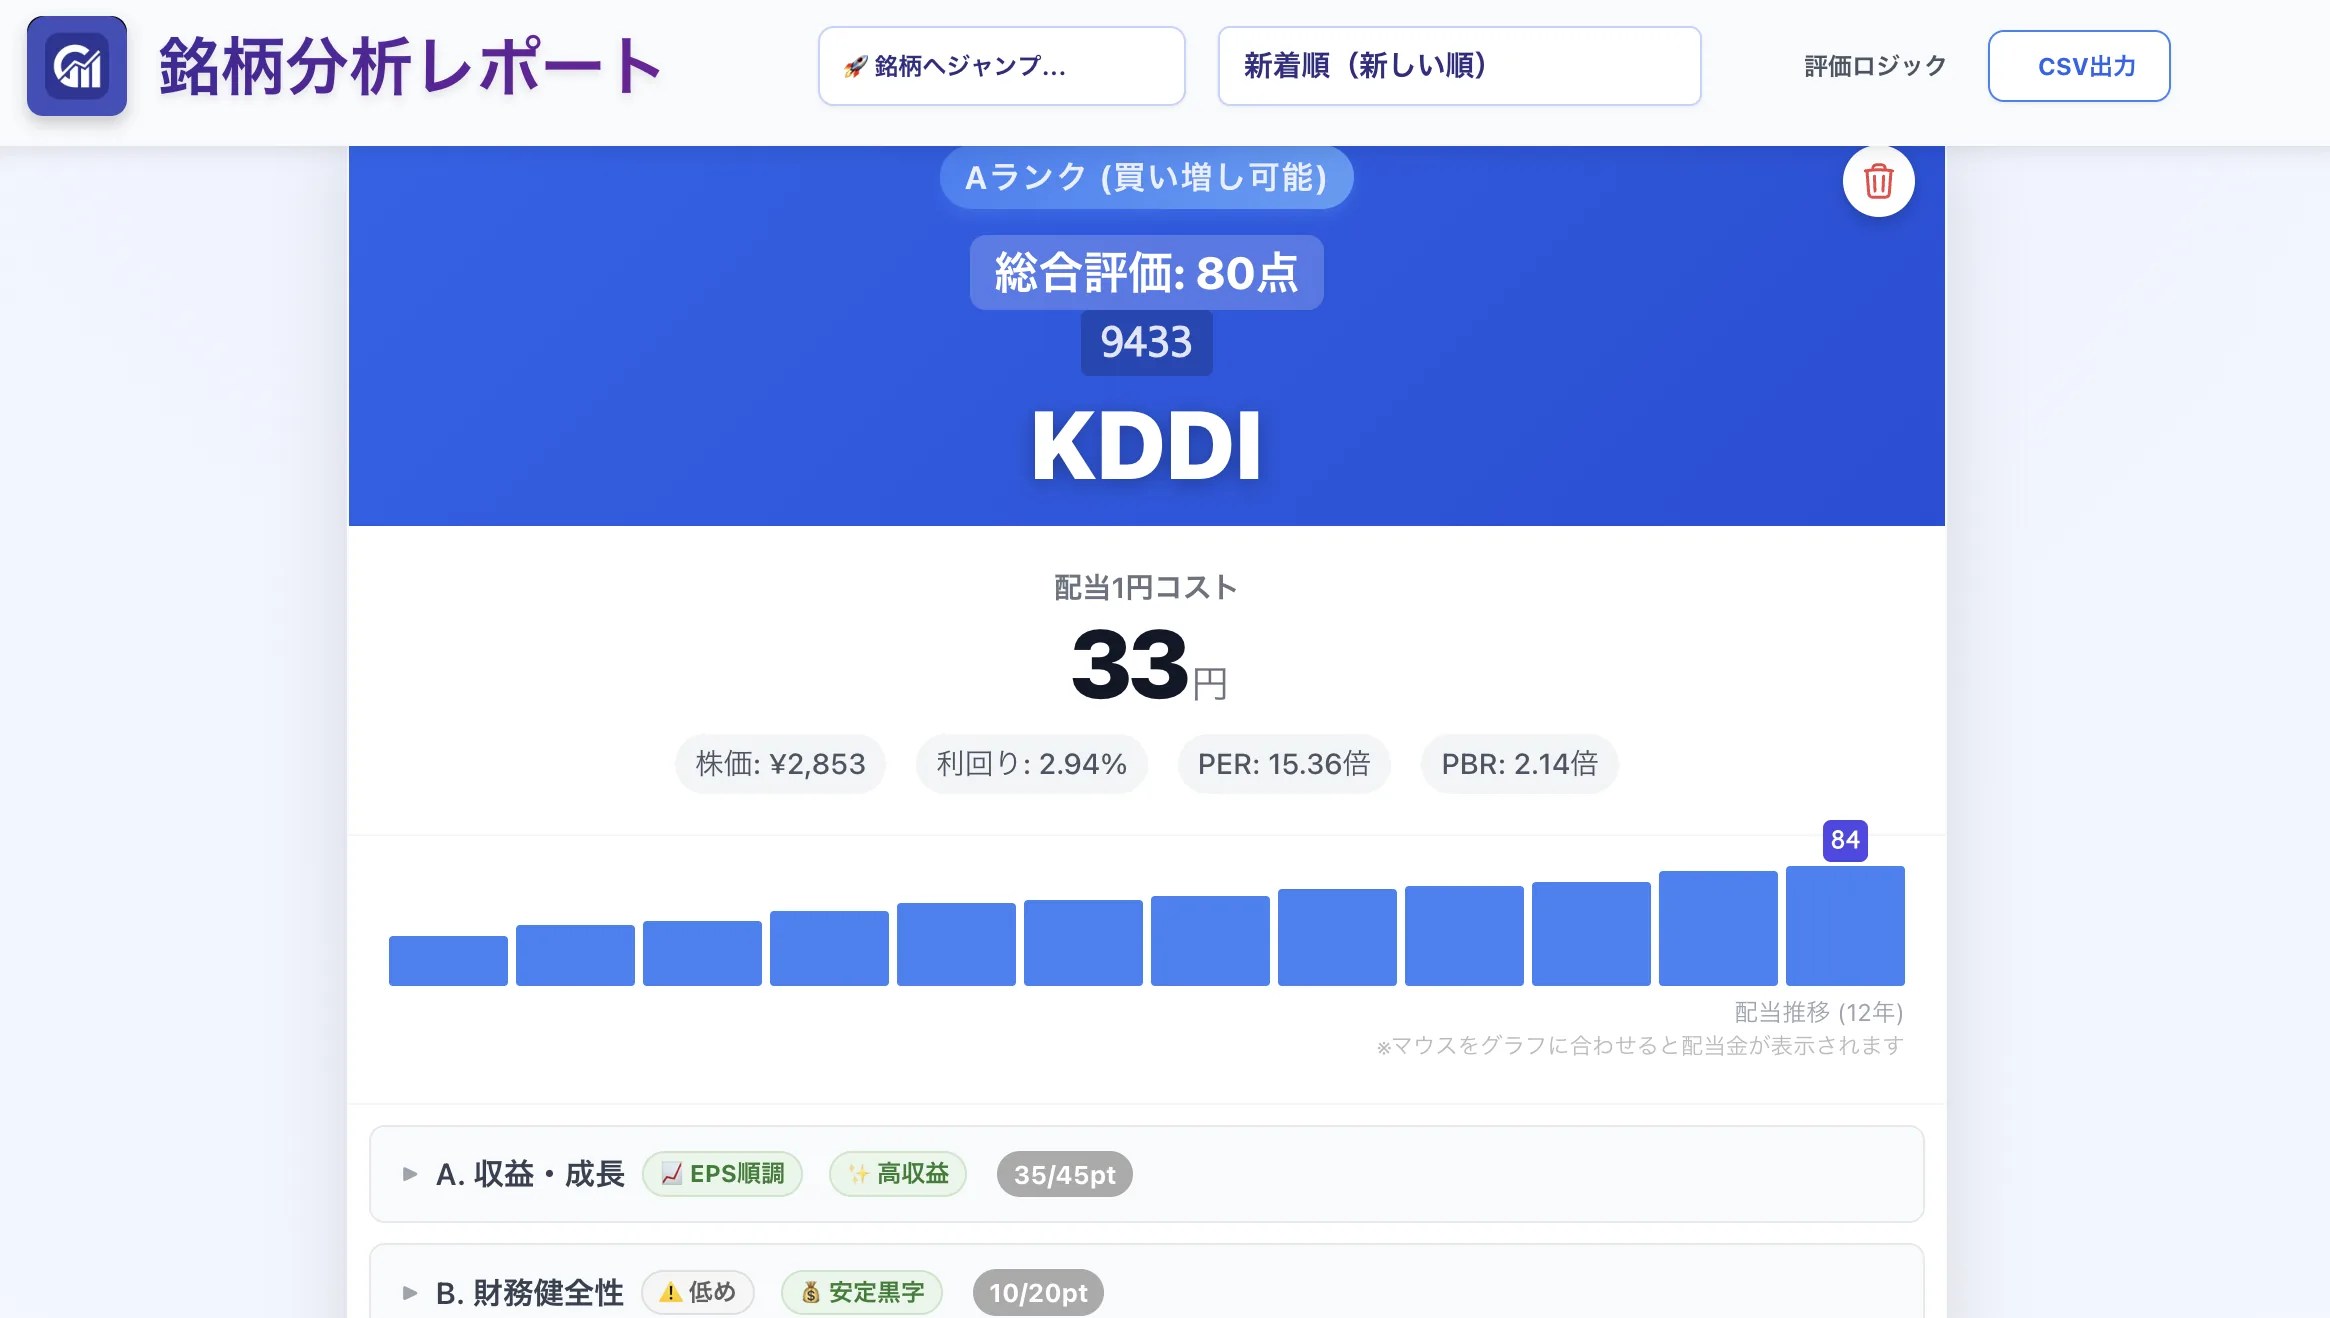Screen dimensions: 2330x1318
Task: Click the last dividend bar labeled 84
Action: coord(1845,926)
